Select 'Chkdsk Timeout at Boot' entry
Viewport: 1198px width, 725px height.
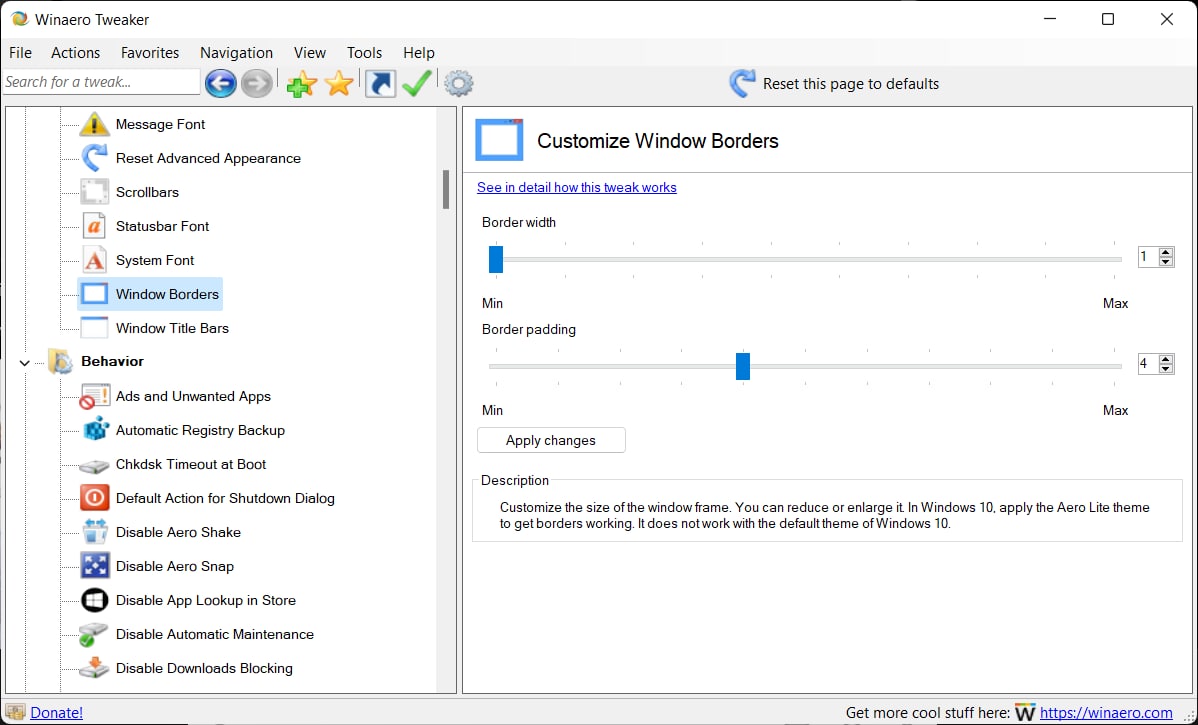click(x=191, y=464)
